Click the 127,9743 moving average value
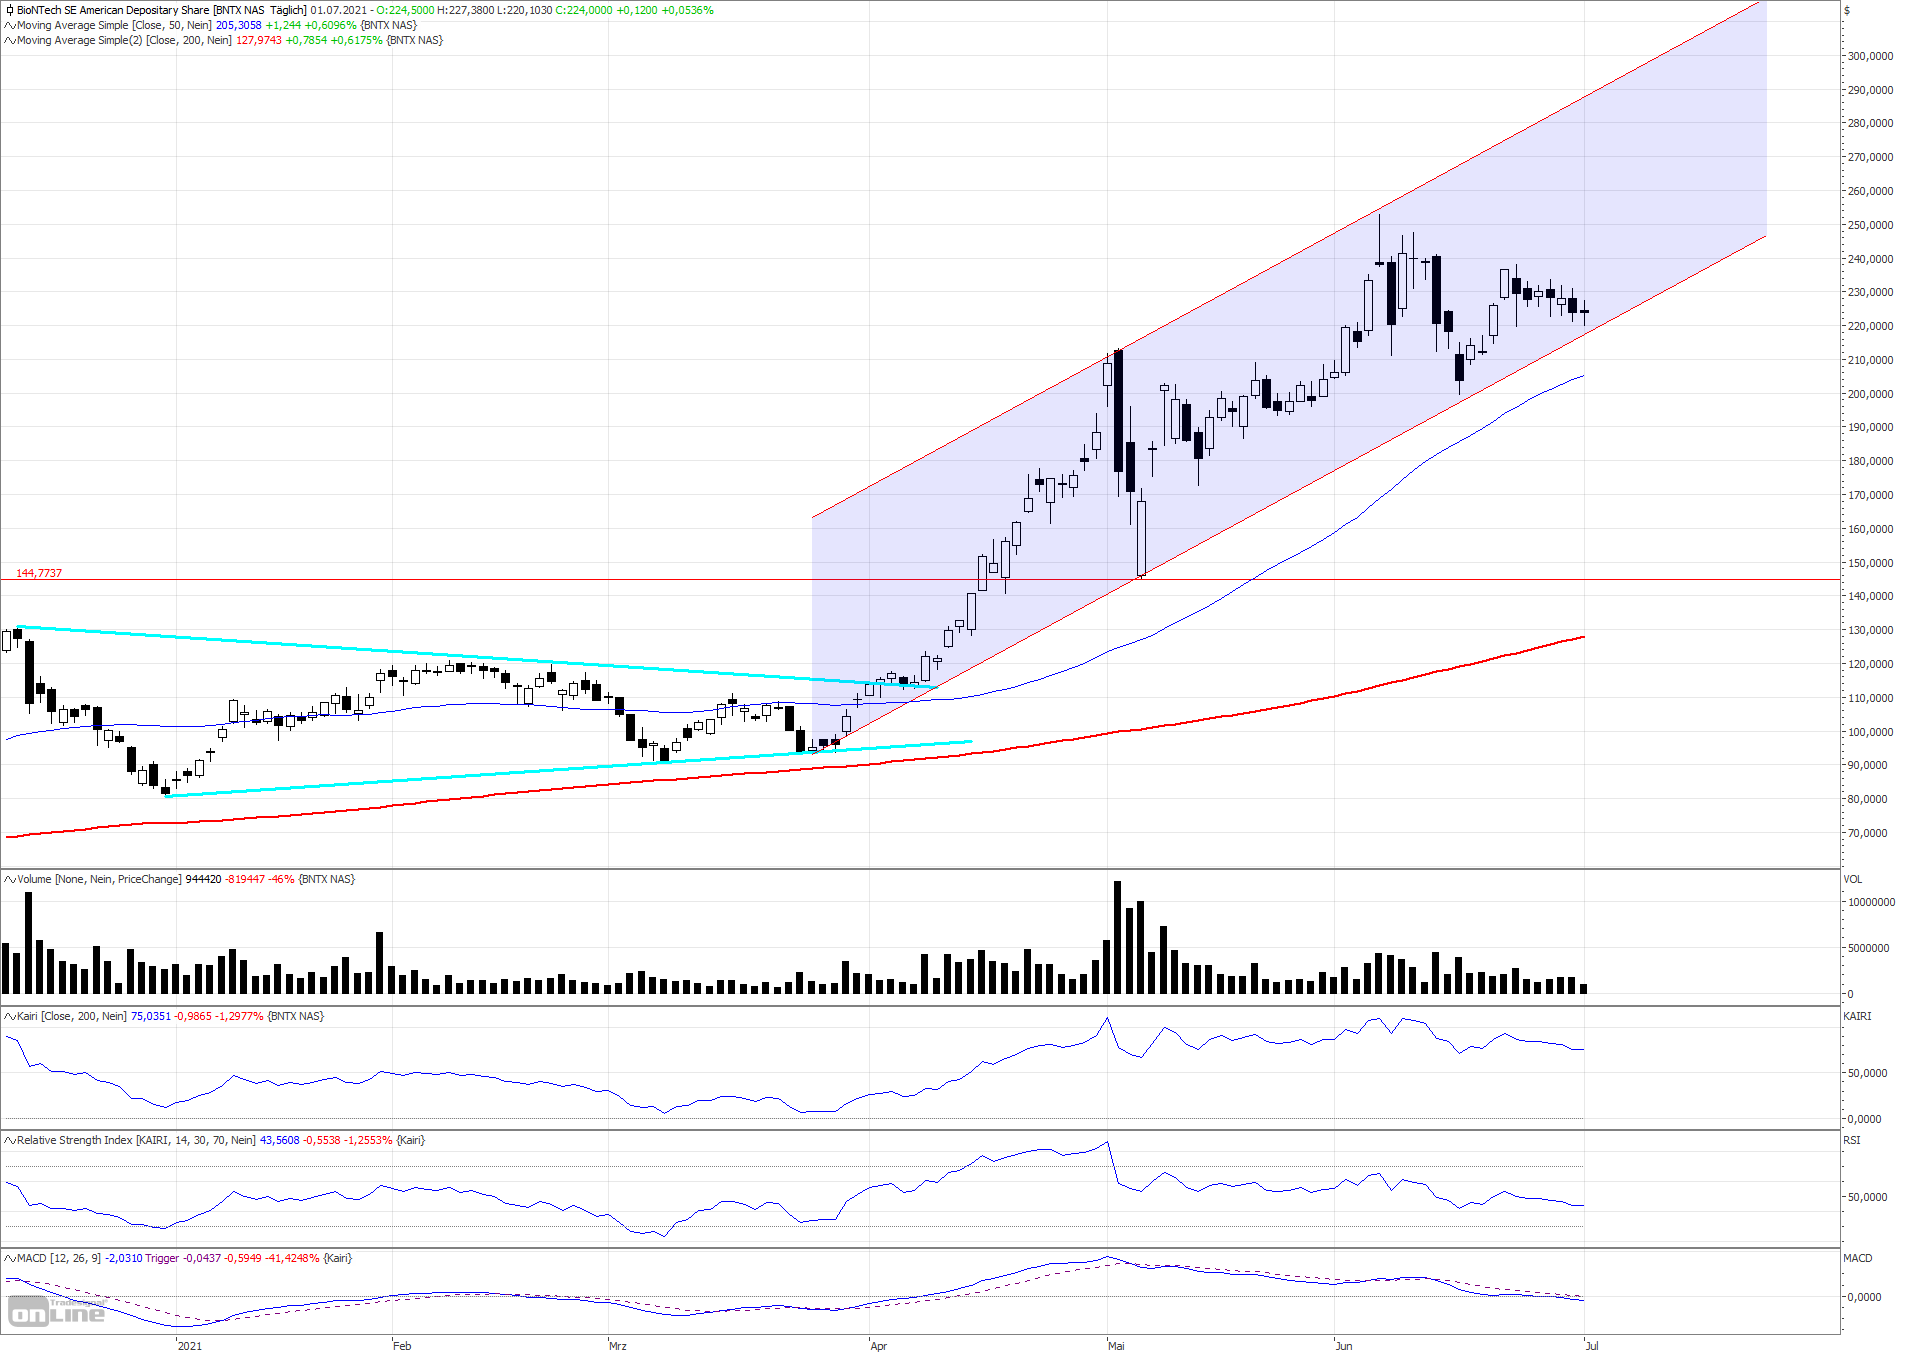The image size is (1905, 1353). tap(259, 40)
